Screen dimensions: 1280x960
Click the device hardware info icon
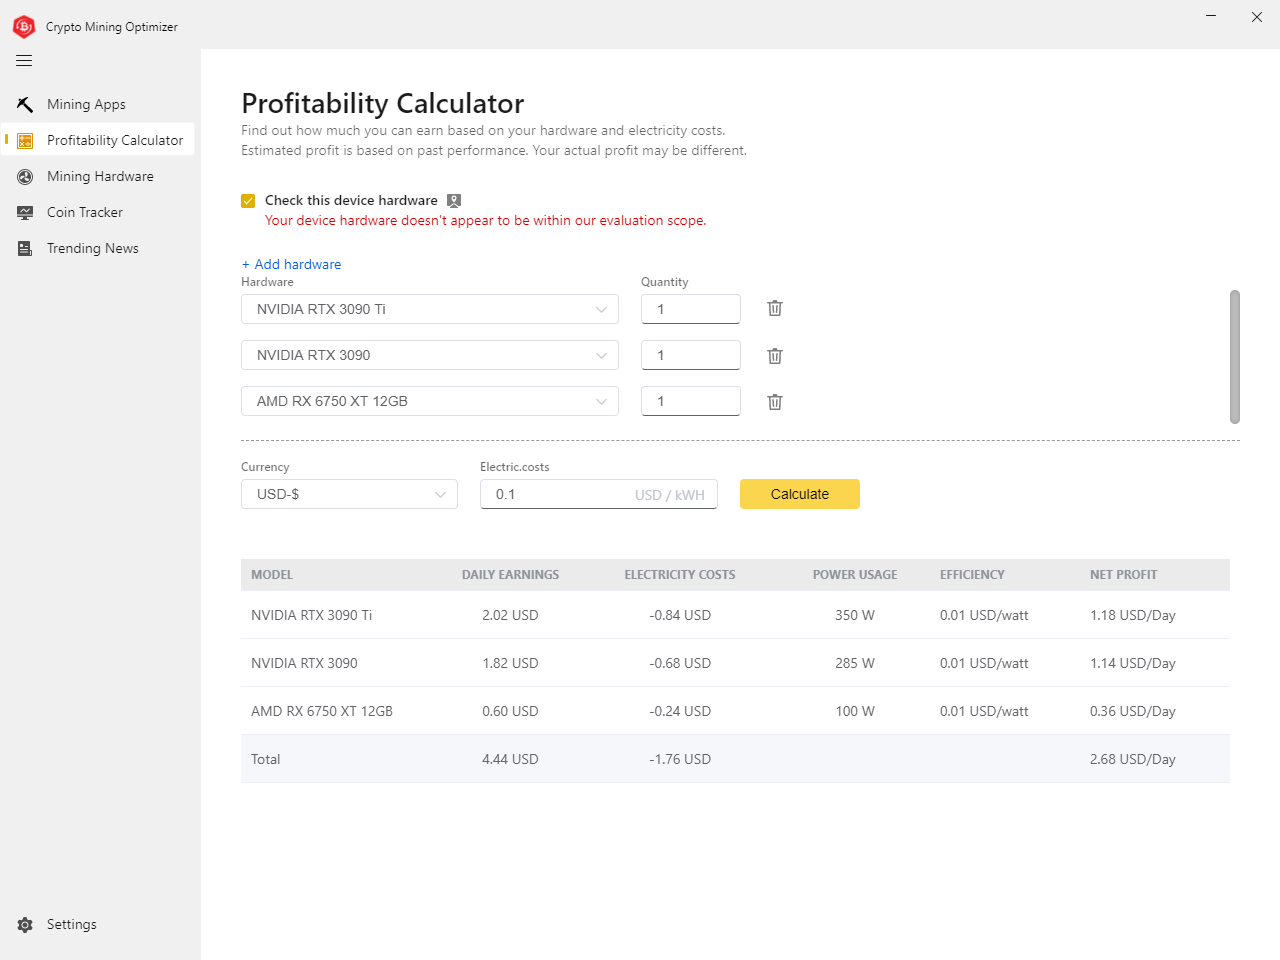pyautogui.click(x=454, y=201)
